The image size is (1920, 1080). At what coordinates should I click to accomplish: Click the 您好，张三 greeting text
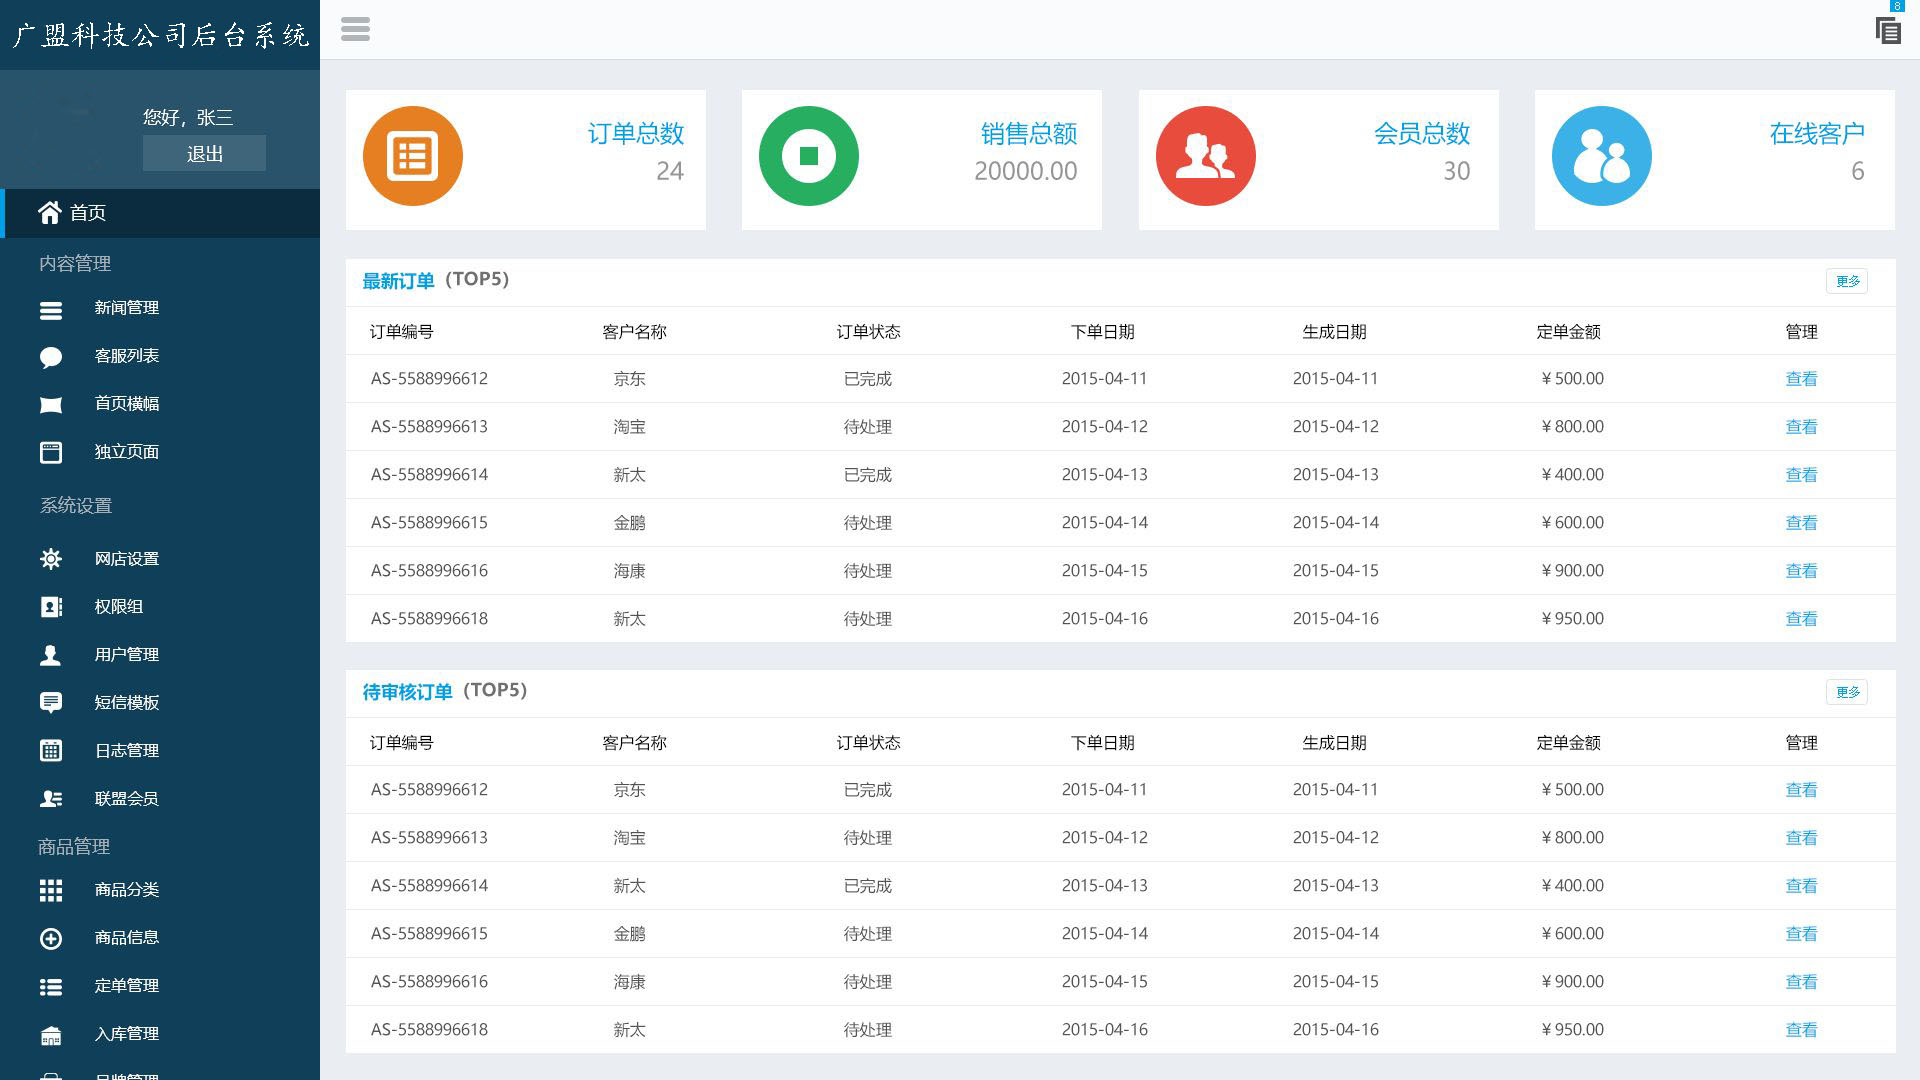tap(188, 117)
